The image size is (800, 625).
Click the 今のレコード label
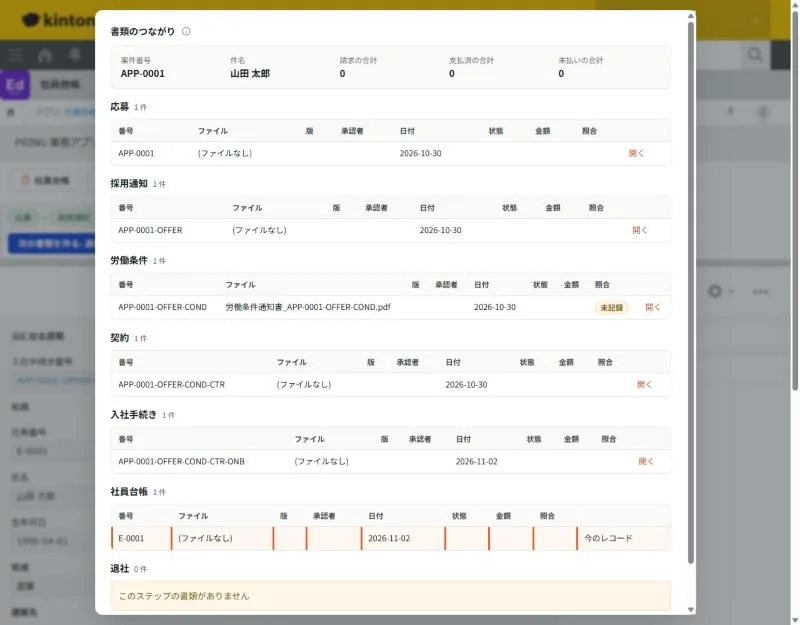(608, 538)
